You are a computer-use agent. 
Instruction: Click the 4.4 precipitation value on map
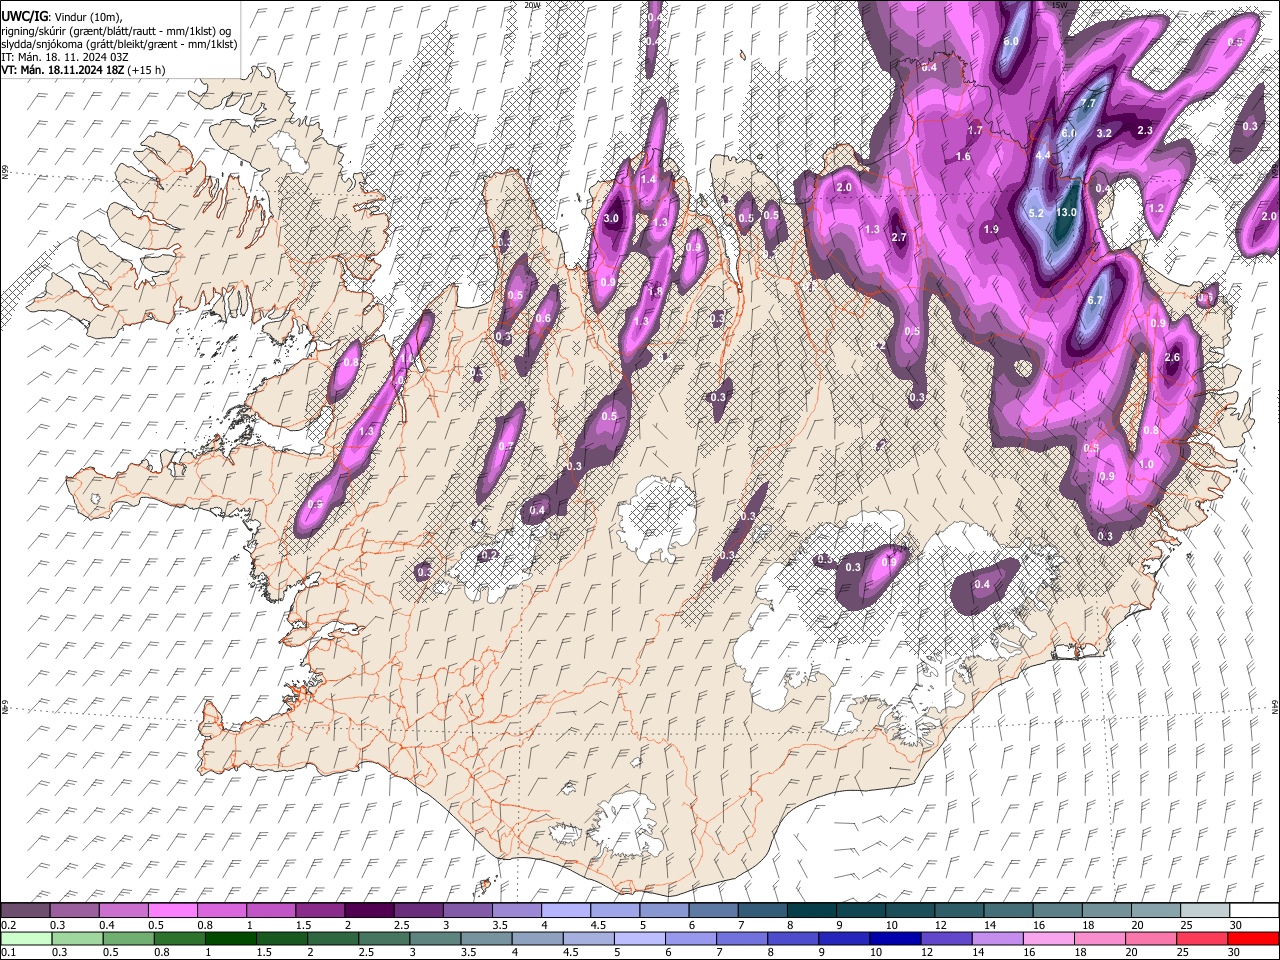click(1043, 155)
